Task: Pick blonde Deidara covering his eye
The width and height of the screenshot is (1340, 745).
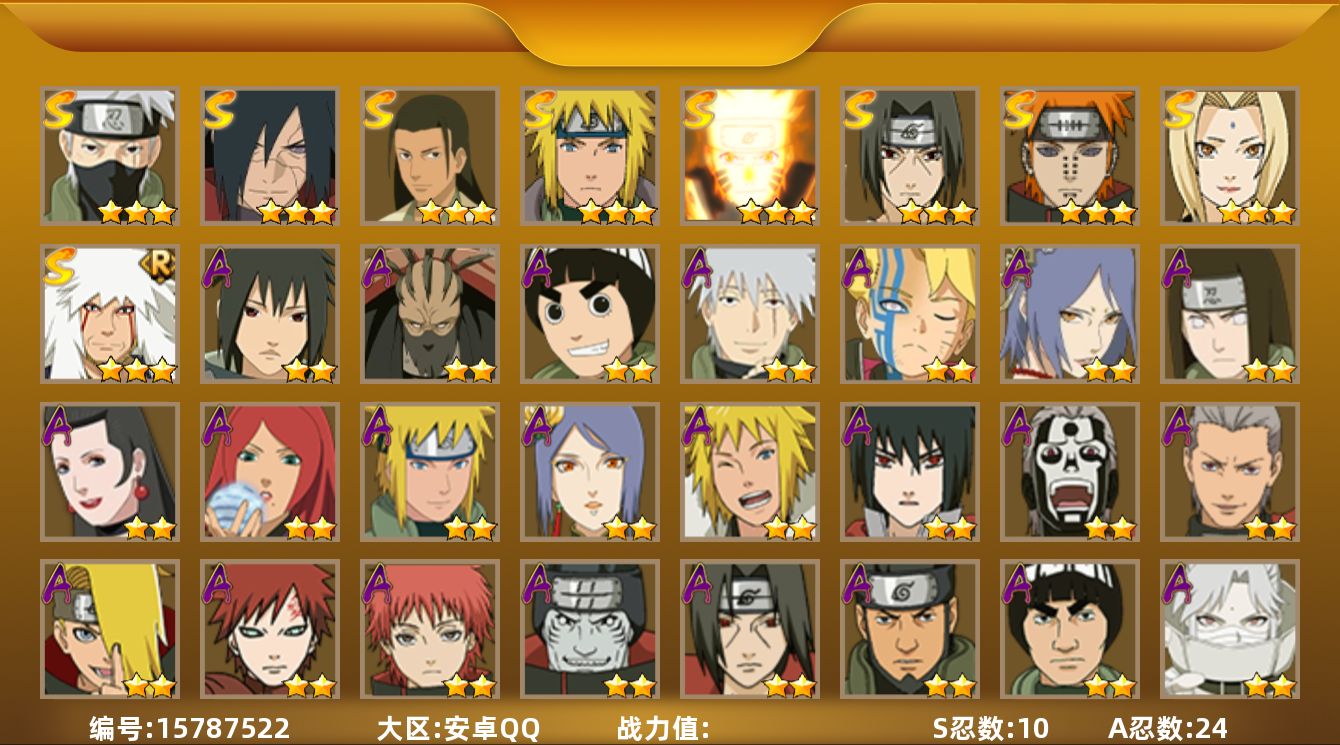Action: (110, 629)
